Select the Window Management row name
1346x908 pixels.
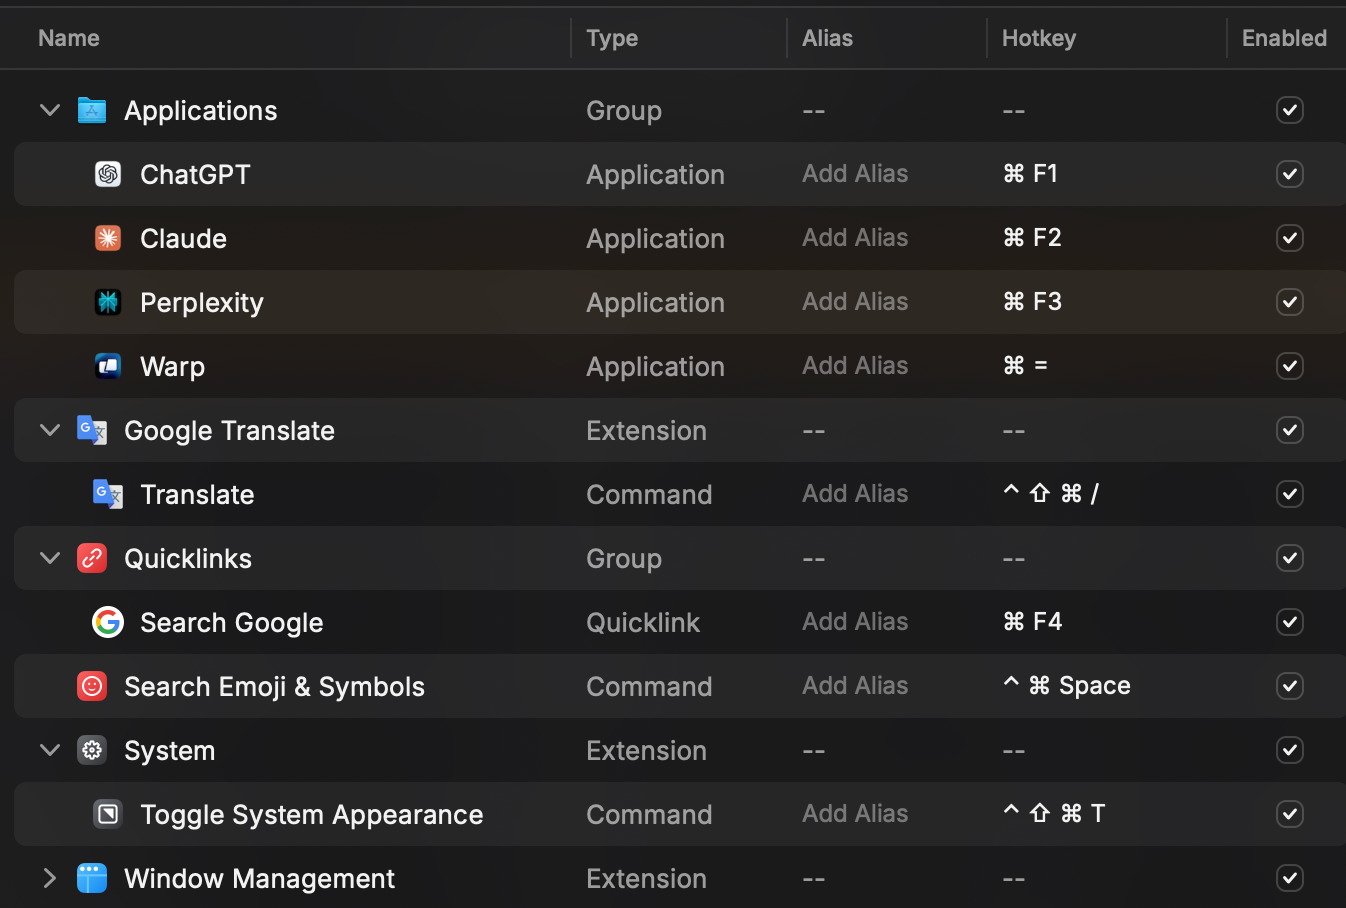[259, 878]
